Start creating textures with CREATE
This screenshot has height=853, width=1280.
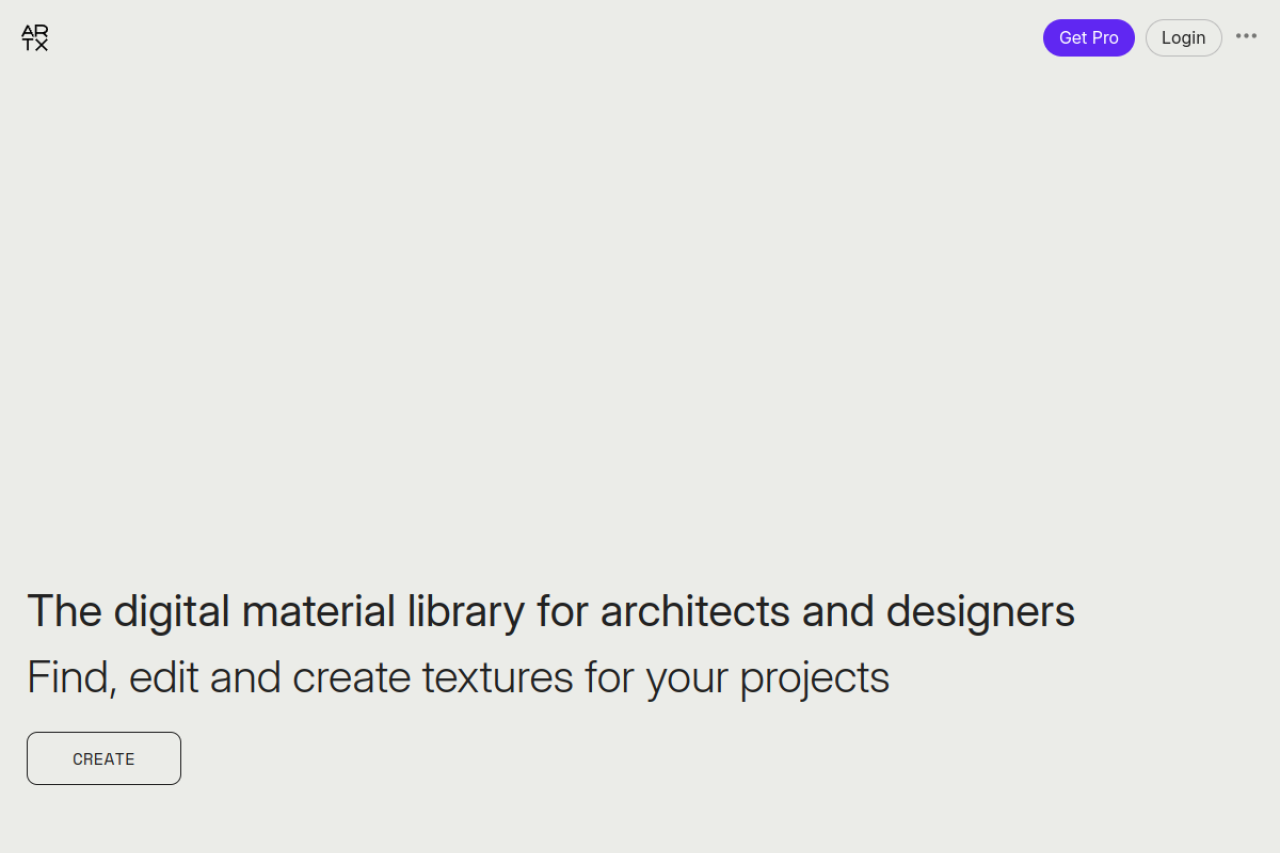(104, 759)
